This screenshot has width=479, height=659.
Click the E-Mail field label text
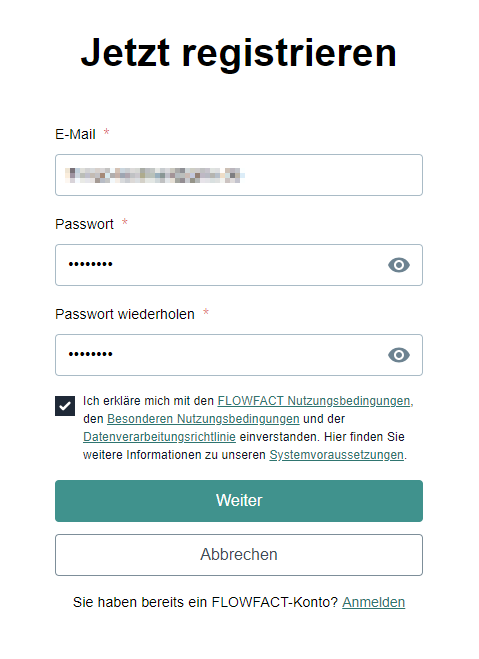click(75, 134)
